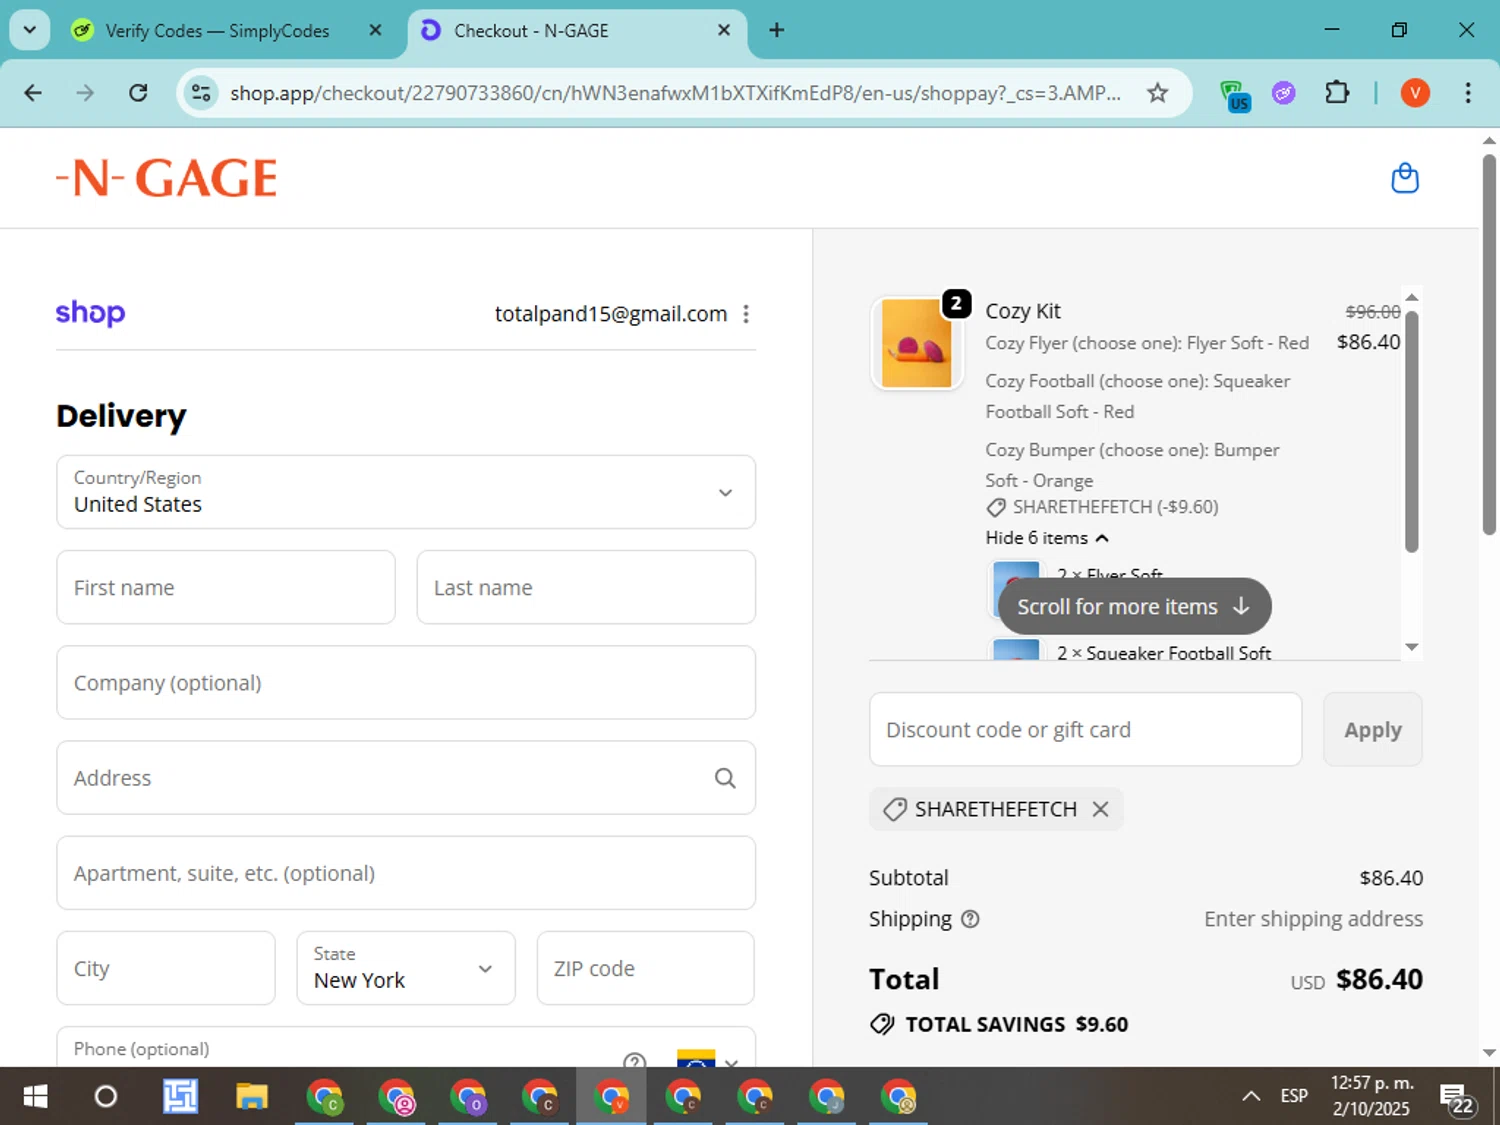Click the ZIP code field
The height and width of the screenshot is (1125, 1500).
click(x=646, y=968)
